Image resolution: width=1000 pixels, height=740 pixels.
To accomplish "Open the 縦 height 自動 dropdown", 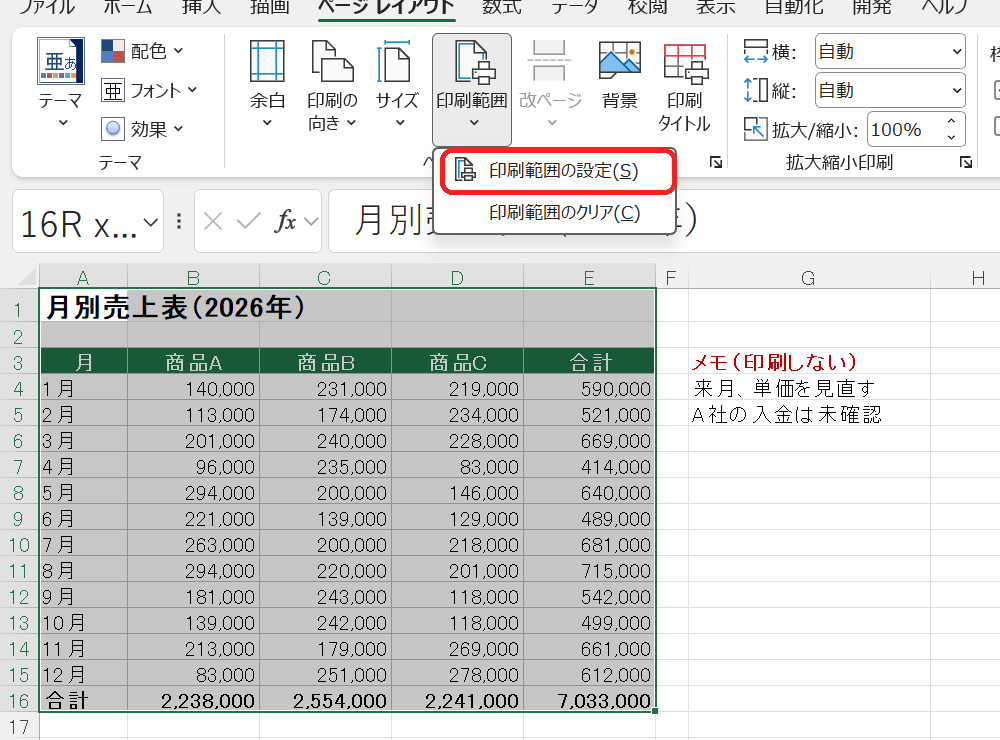I will coord(890,91).
